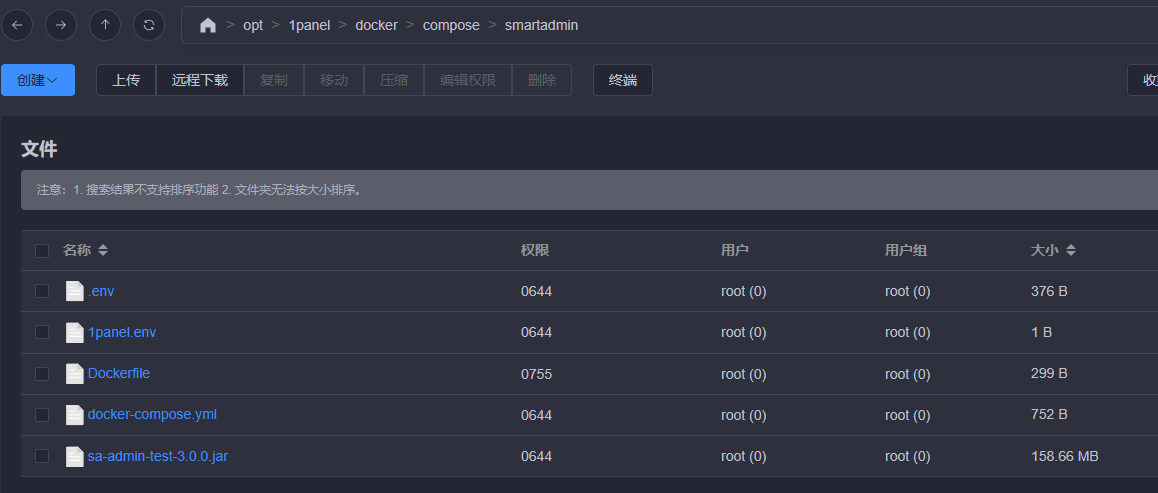Click size 376 B of .env
Screen dimensions: 1158x493
tap(1049, 292)
